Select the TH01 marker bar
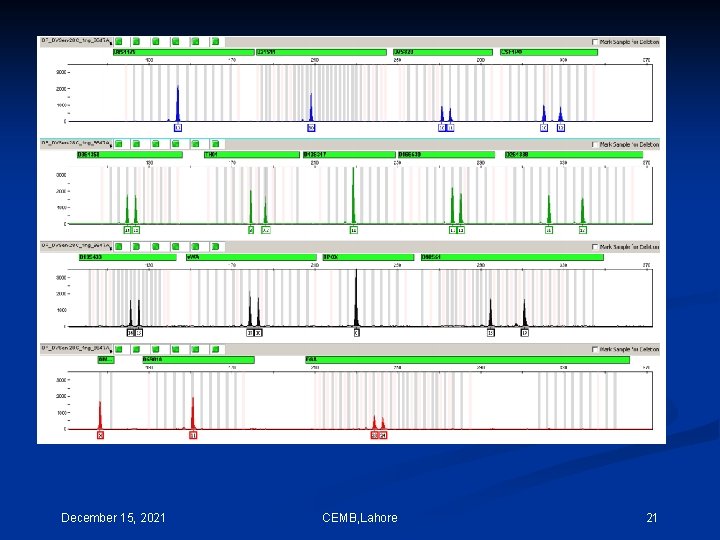Image resolution: width=720 pixels, height=540 pixels. pos(252,155)
